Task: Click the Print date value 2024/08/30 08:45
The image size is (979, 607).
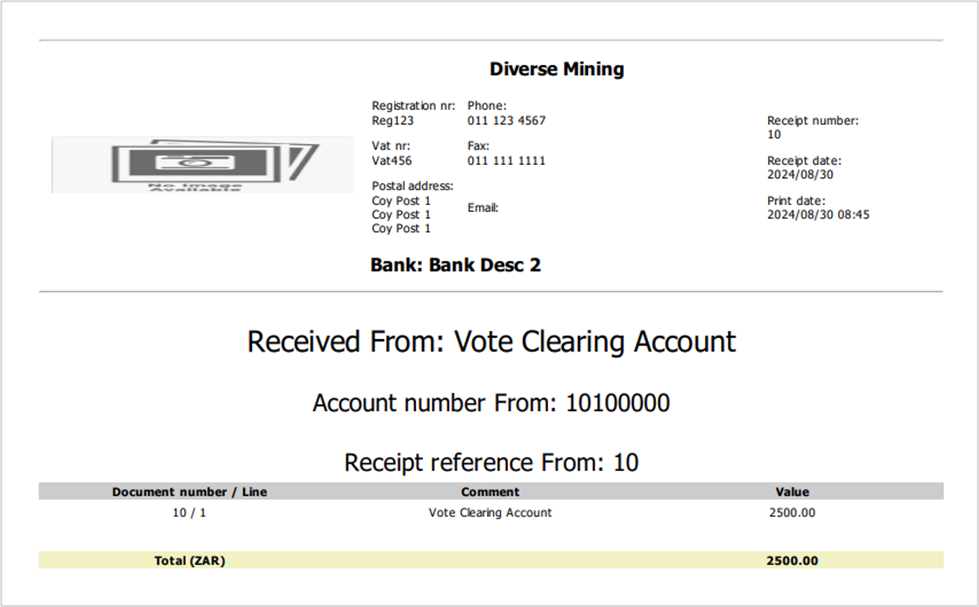Action: pyautogui.click(x=818, y=215)
